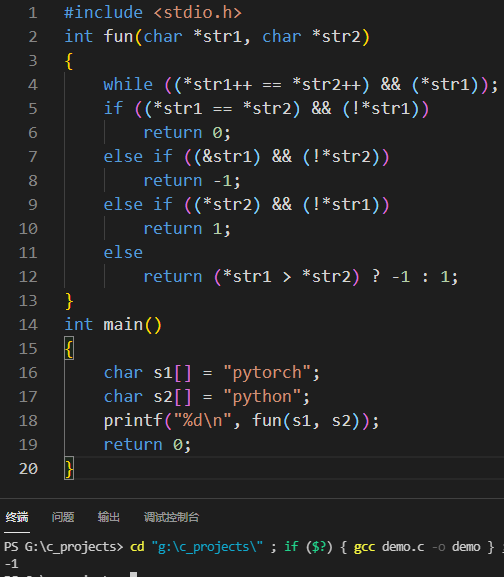Click 'gcc' in the terminal command
The width and height of the screenshot is (504, 577).
(364, 547)
